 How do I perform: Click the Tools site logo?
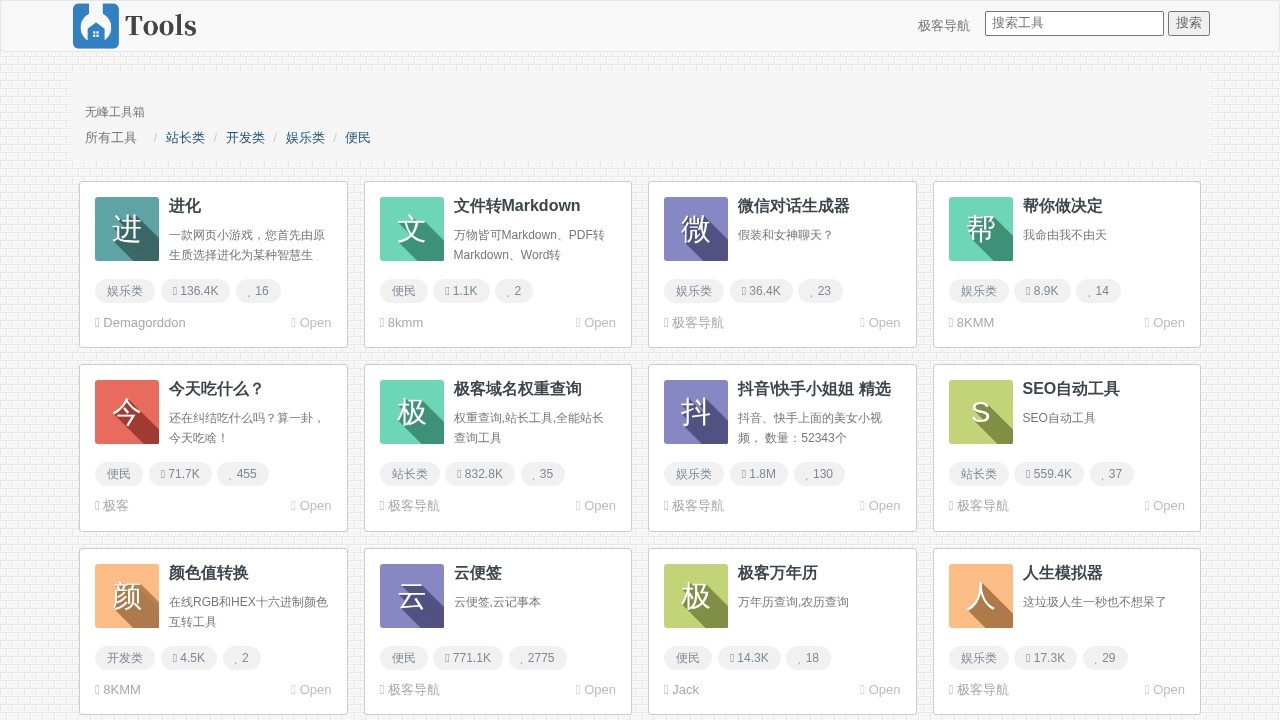pyautogui.click(x=134, y=25)
